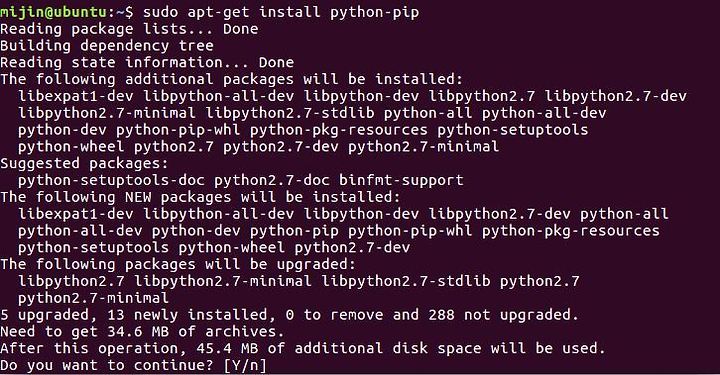
Task: Click 'Suggested packages:' heading
Action: point(84,163)
